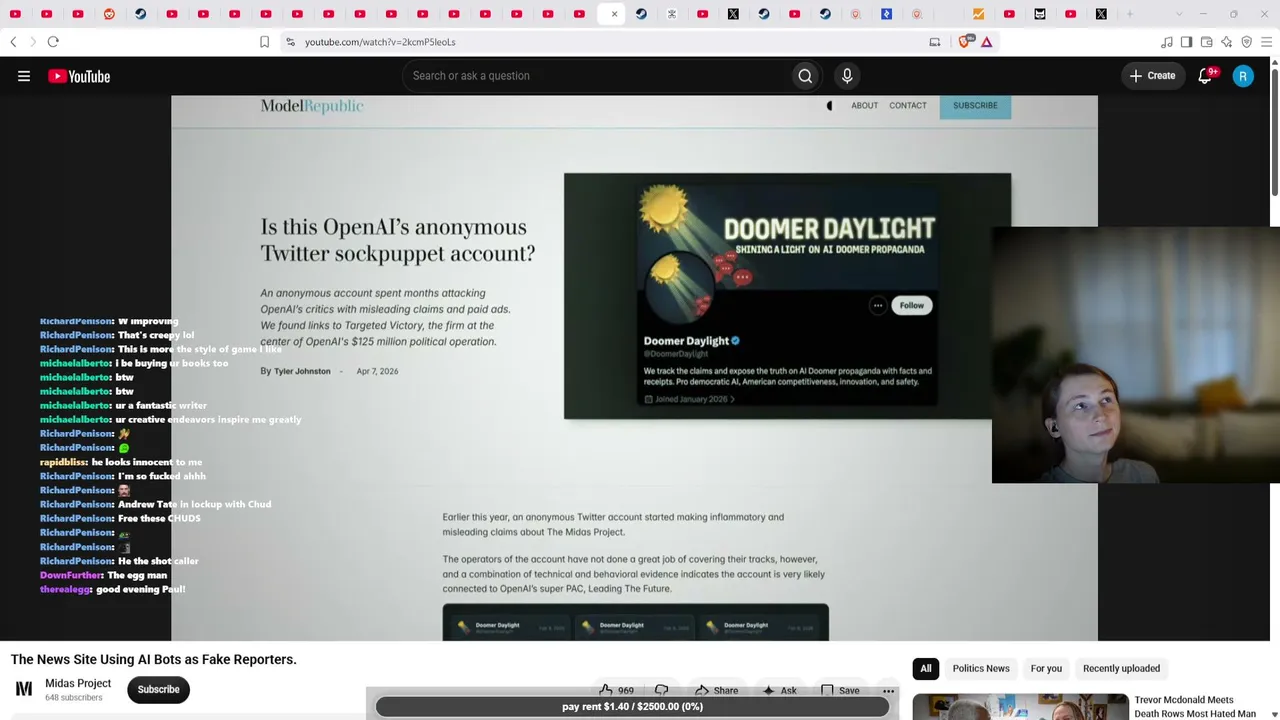
Task: Open more actions three-dot menu under video
Action: coord(888,690)
